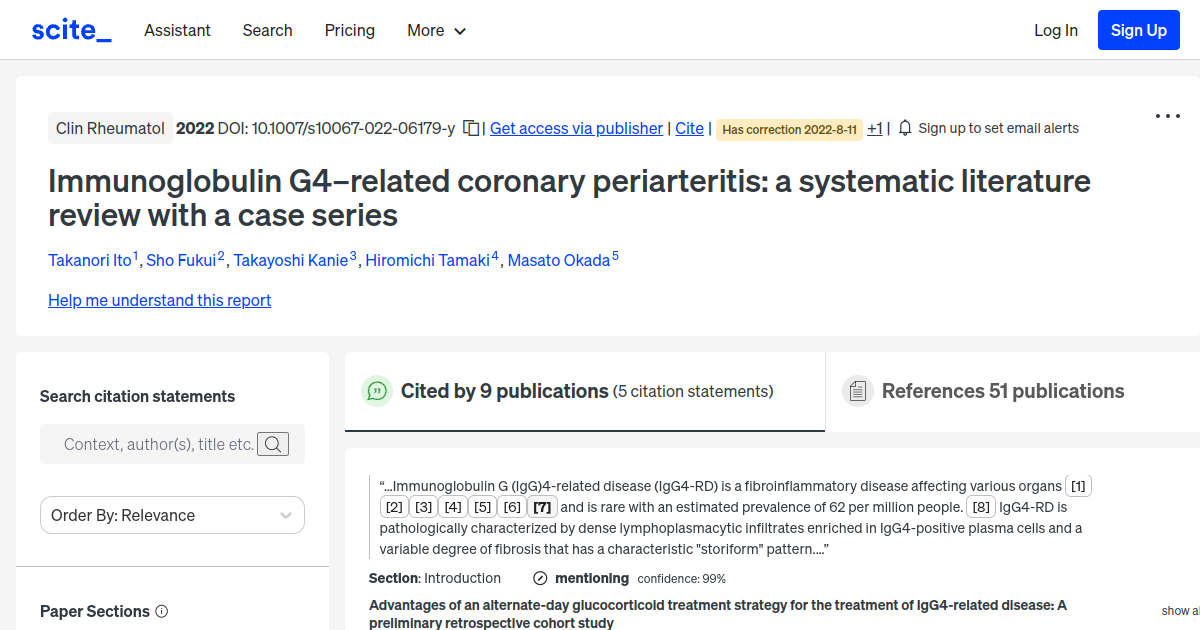Click the magnifier in the citation search box

pos(272,444)
